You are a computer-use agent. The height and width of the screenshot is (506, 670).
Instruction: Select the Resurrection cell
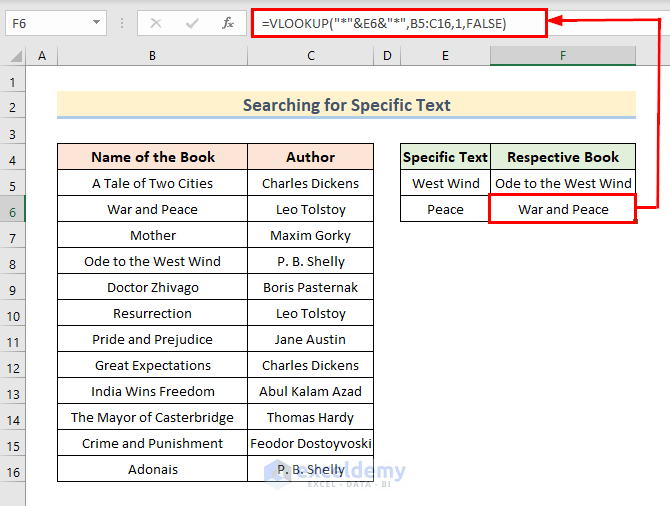(x=153, y=313)
